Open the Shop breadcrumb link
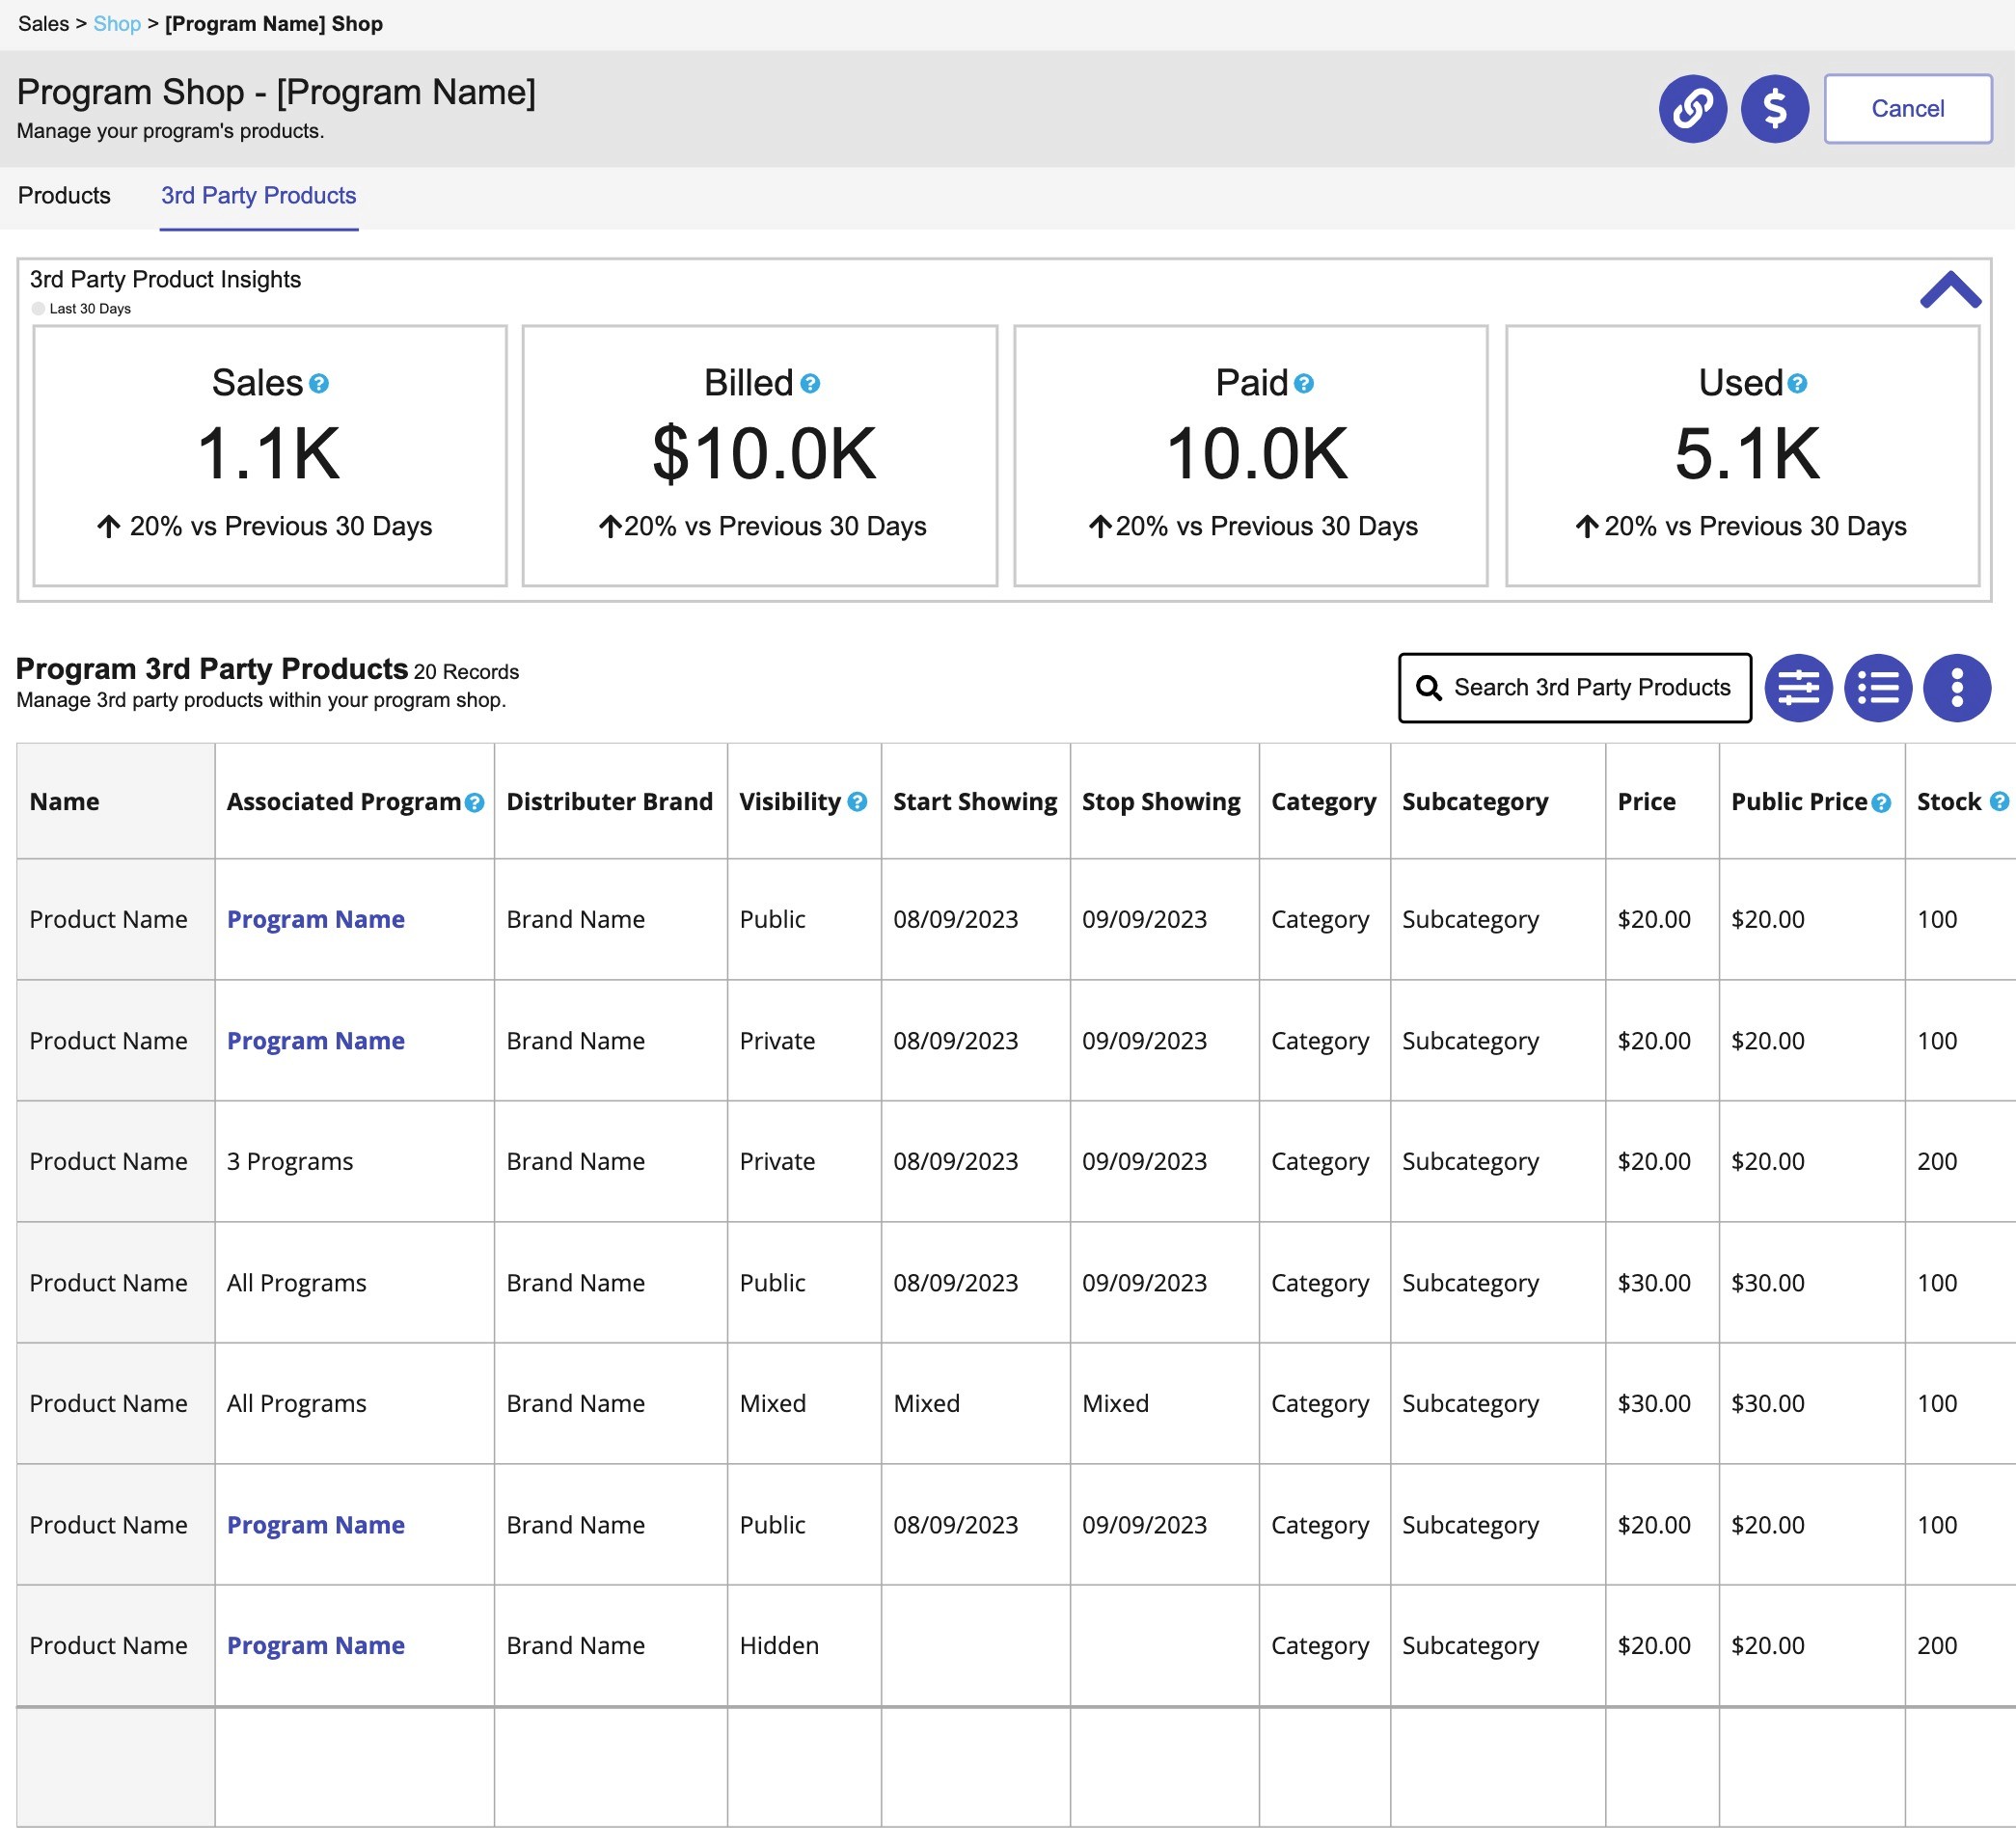 (x=117, y=24)
